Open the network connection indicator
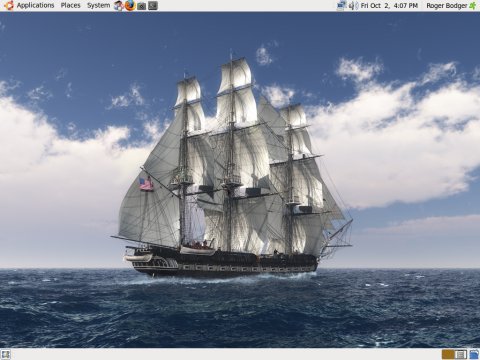Image resolution: width=480 pixels, height=360 pixels. click(x=341, y=5)
